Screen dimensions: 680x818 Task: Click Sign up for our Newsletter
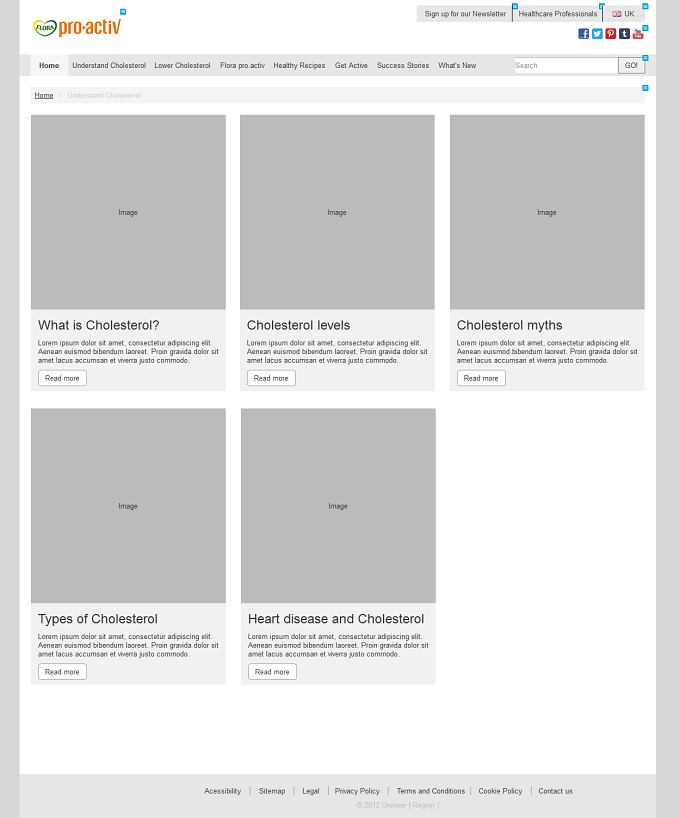(464, 14)
